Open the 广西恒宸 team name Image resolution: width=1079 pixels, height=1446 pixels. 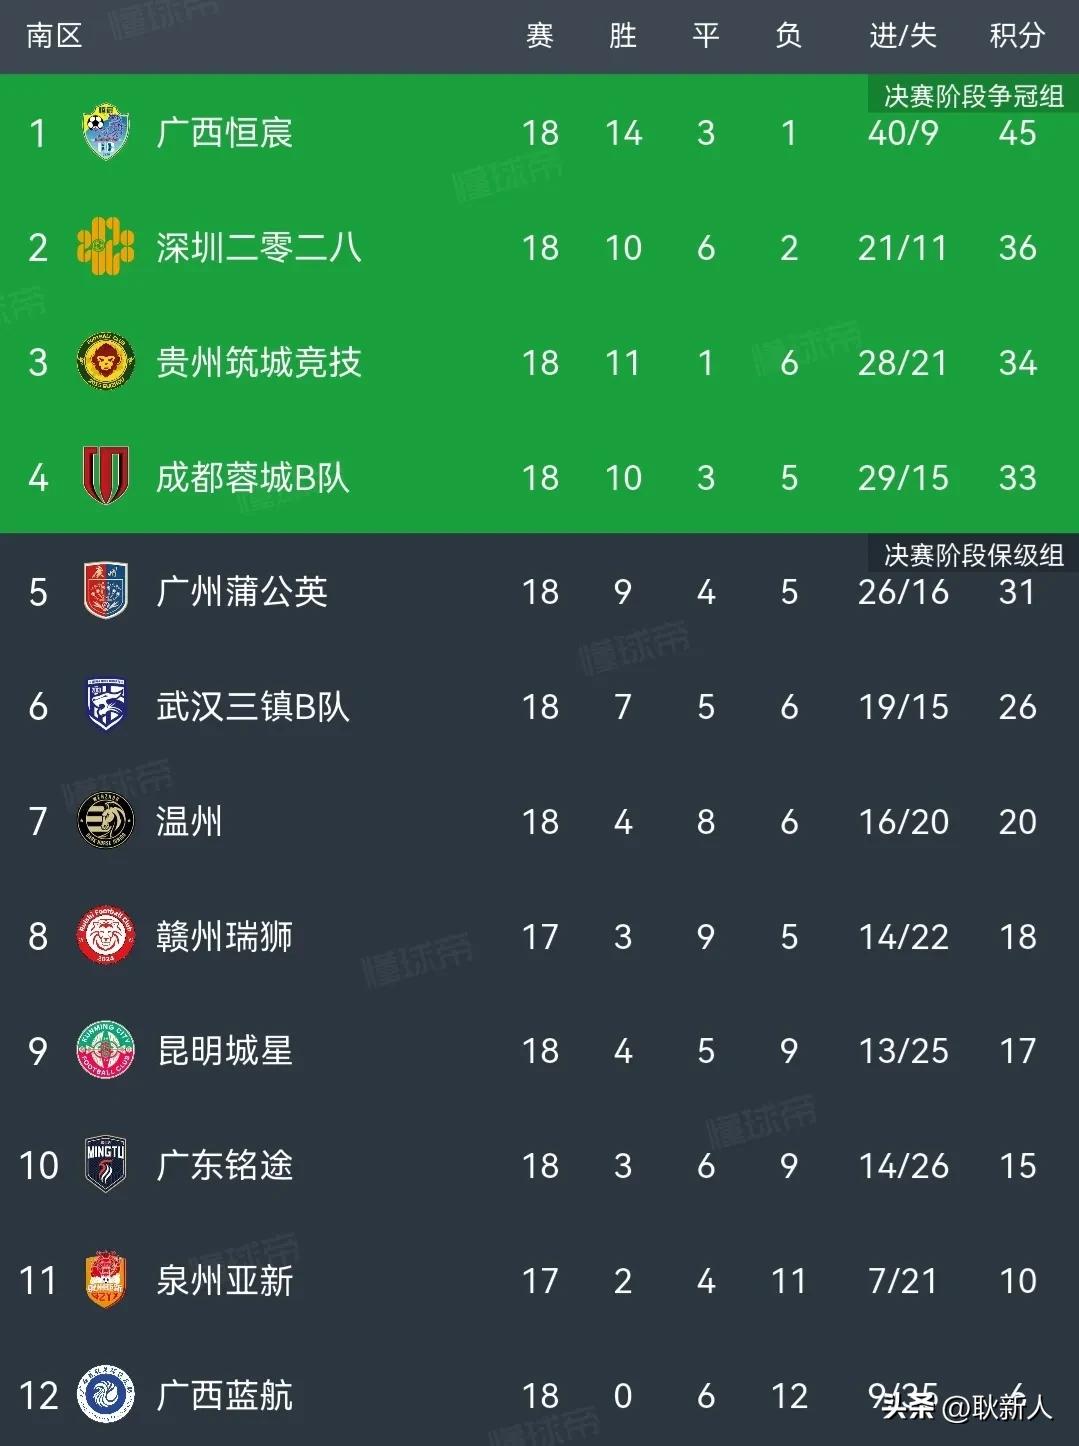pyautogui.click(x=224, y=133)
